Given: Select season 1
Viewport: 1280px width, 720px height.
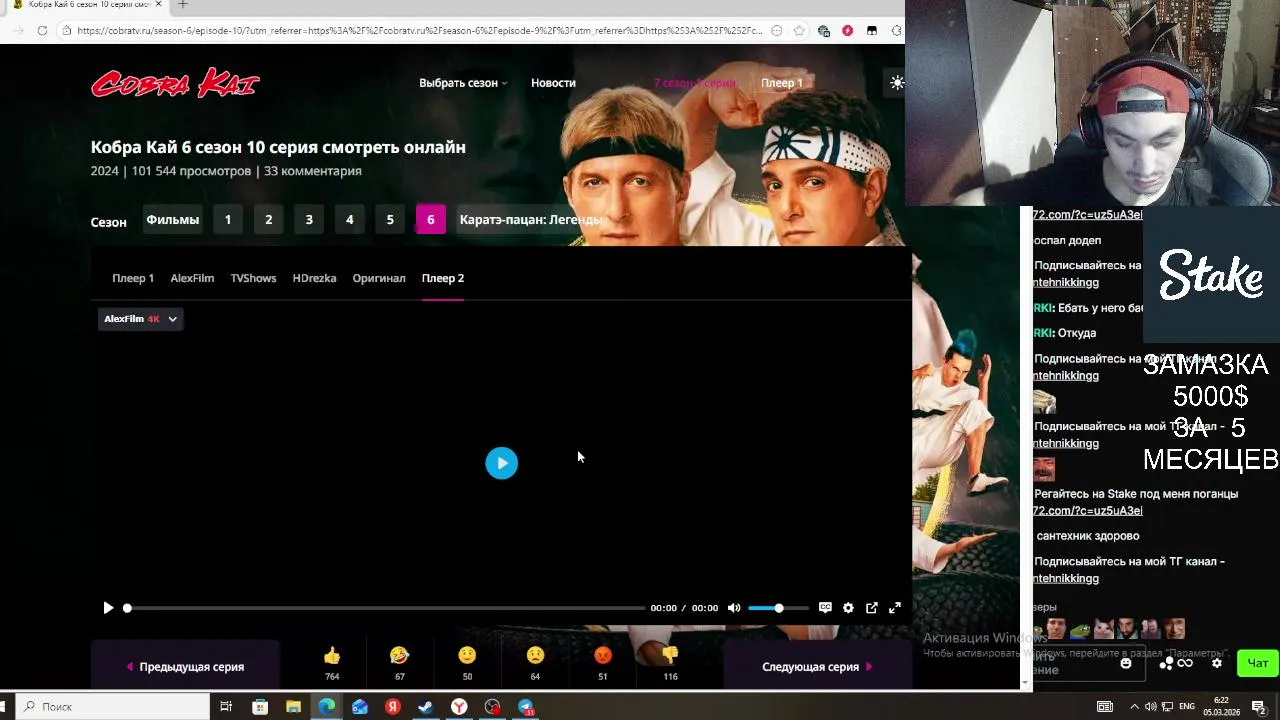Looking at the screenshot, I should point(228,220).
